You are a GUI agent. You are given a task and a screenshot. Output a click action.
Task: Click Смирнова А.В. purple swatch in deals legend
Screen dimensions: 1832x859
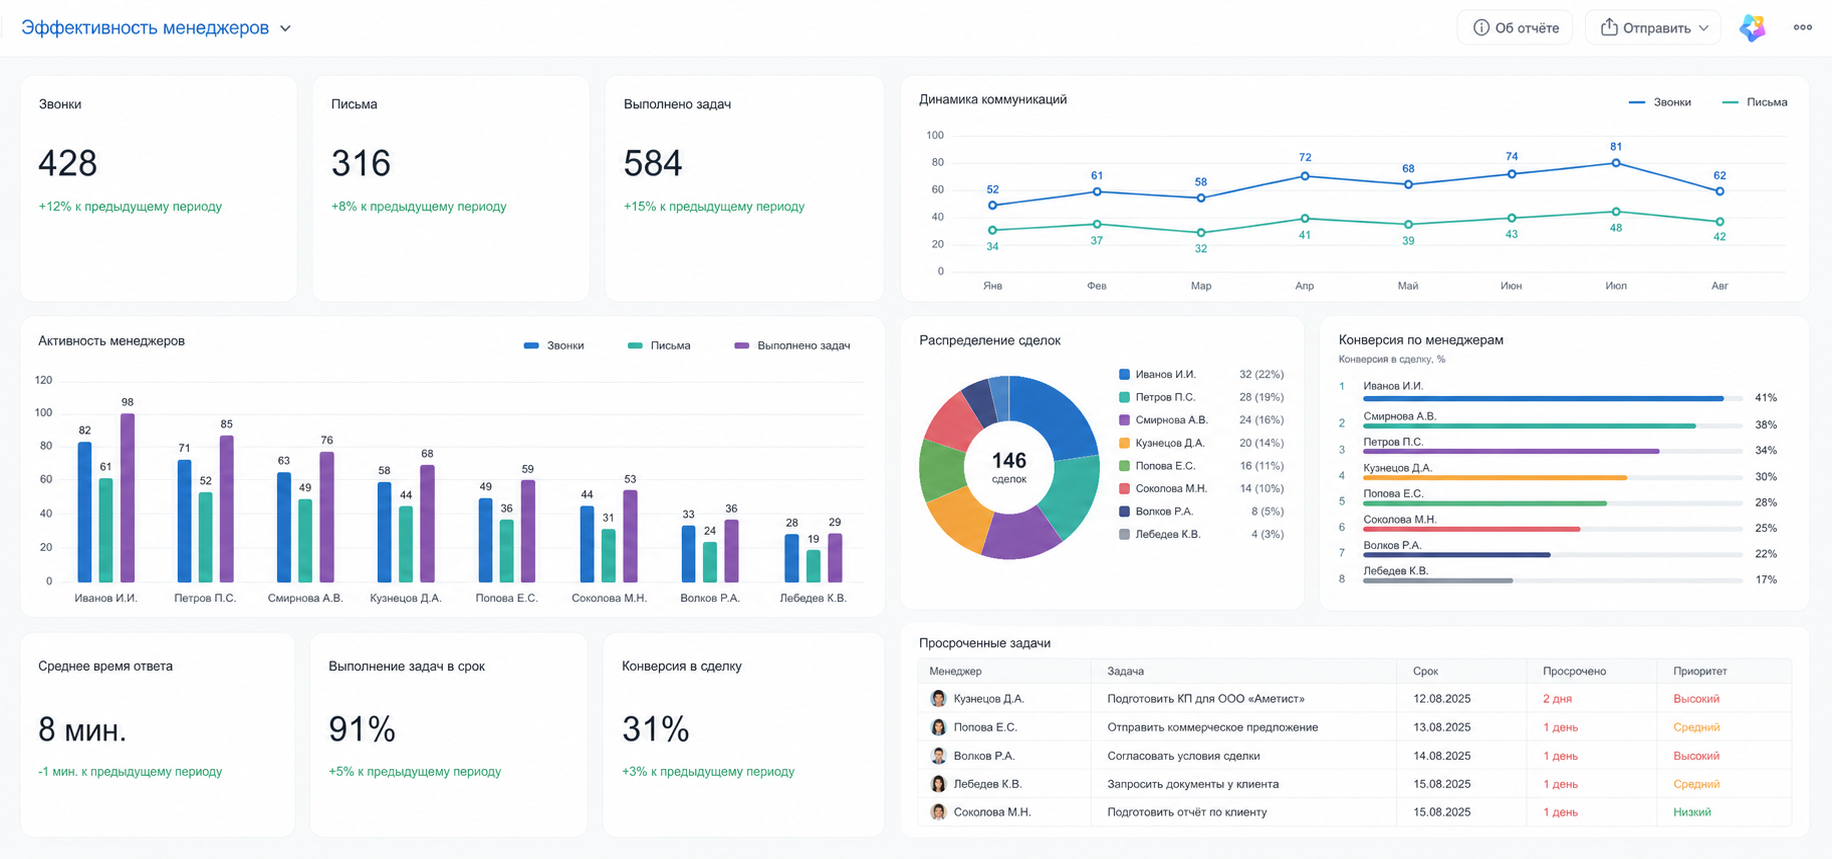pyautogui.click(x=1124, y=420)
